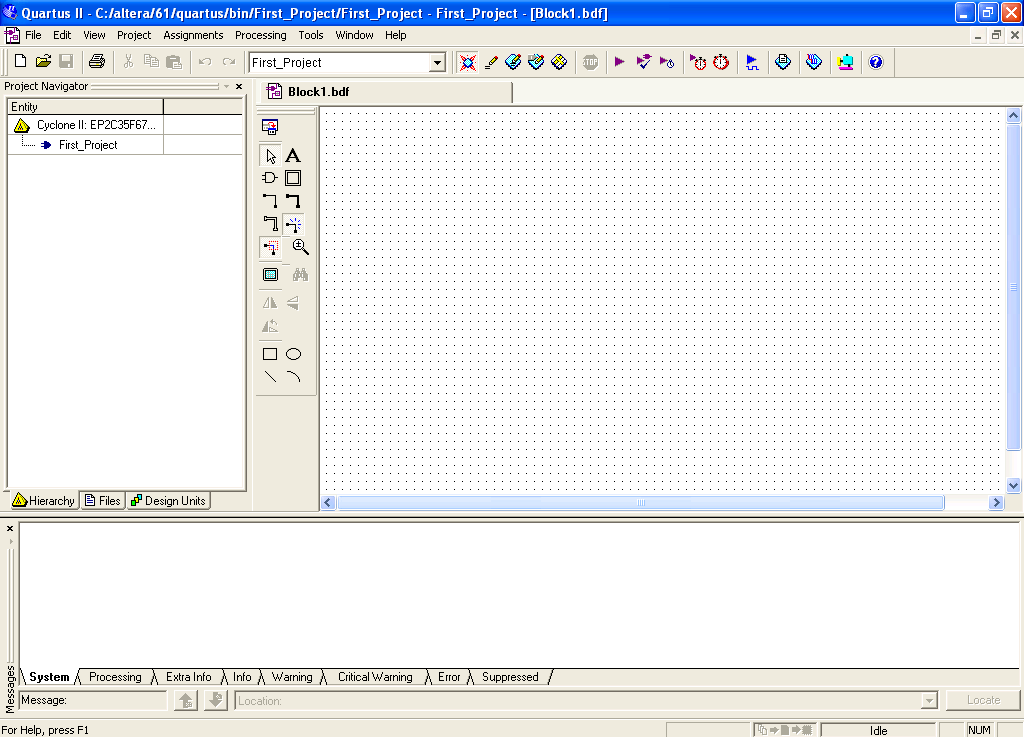Image resolution: width=1024 pixels, height=737 pixels.
Task: Open the Assignments menu
Action: click(x=193, y=35)
